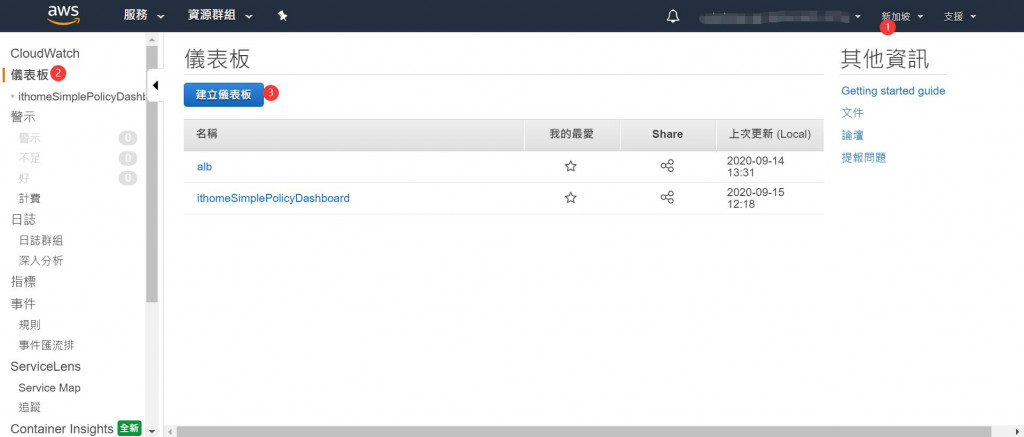Favorite ithomeSimplePolicyDashboard with the star

click(570, 197)
